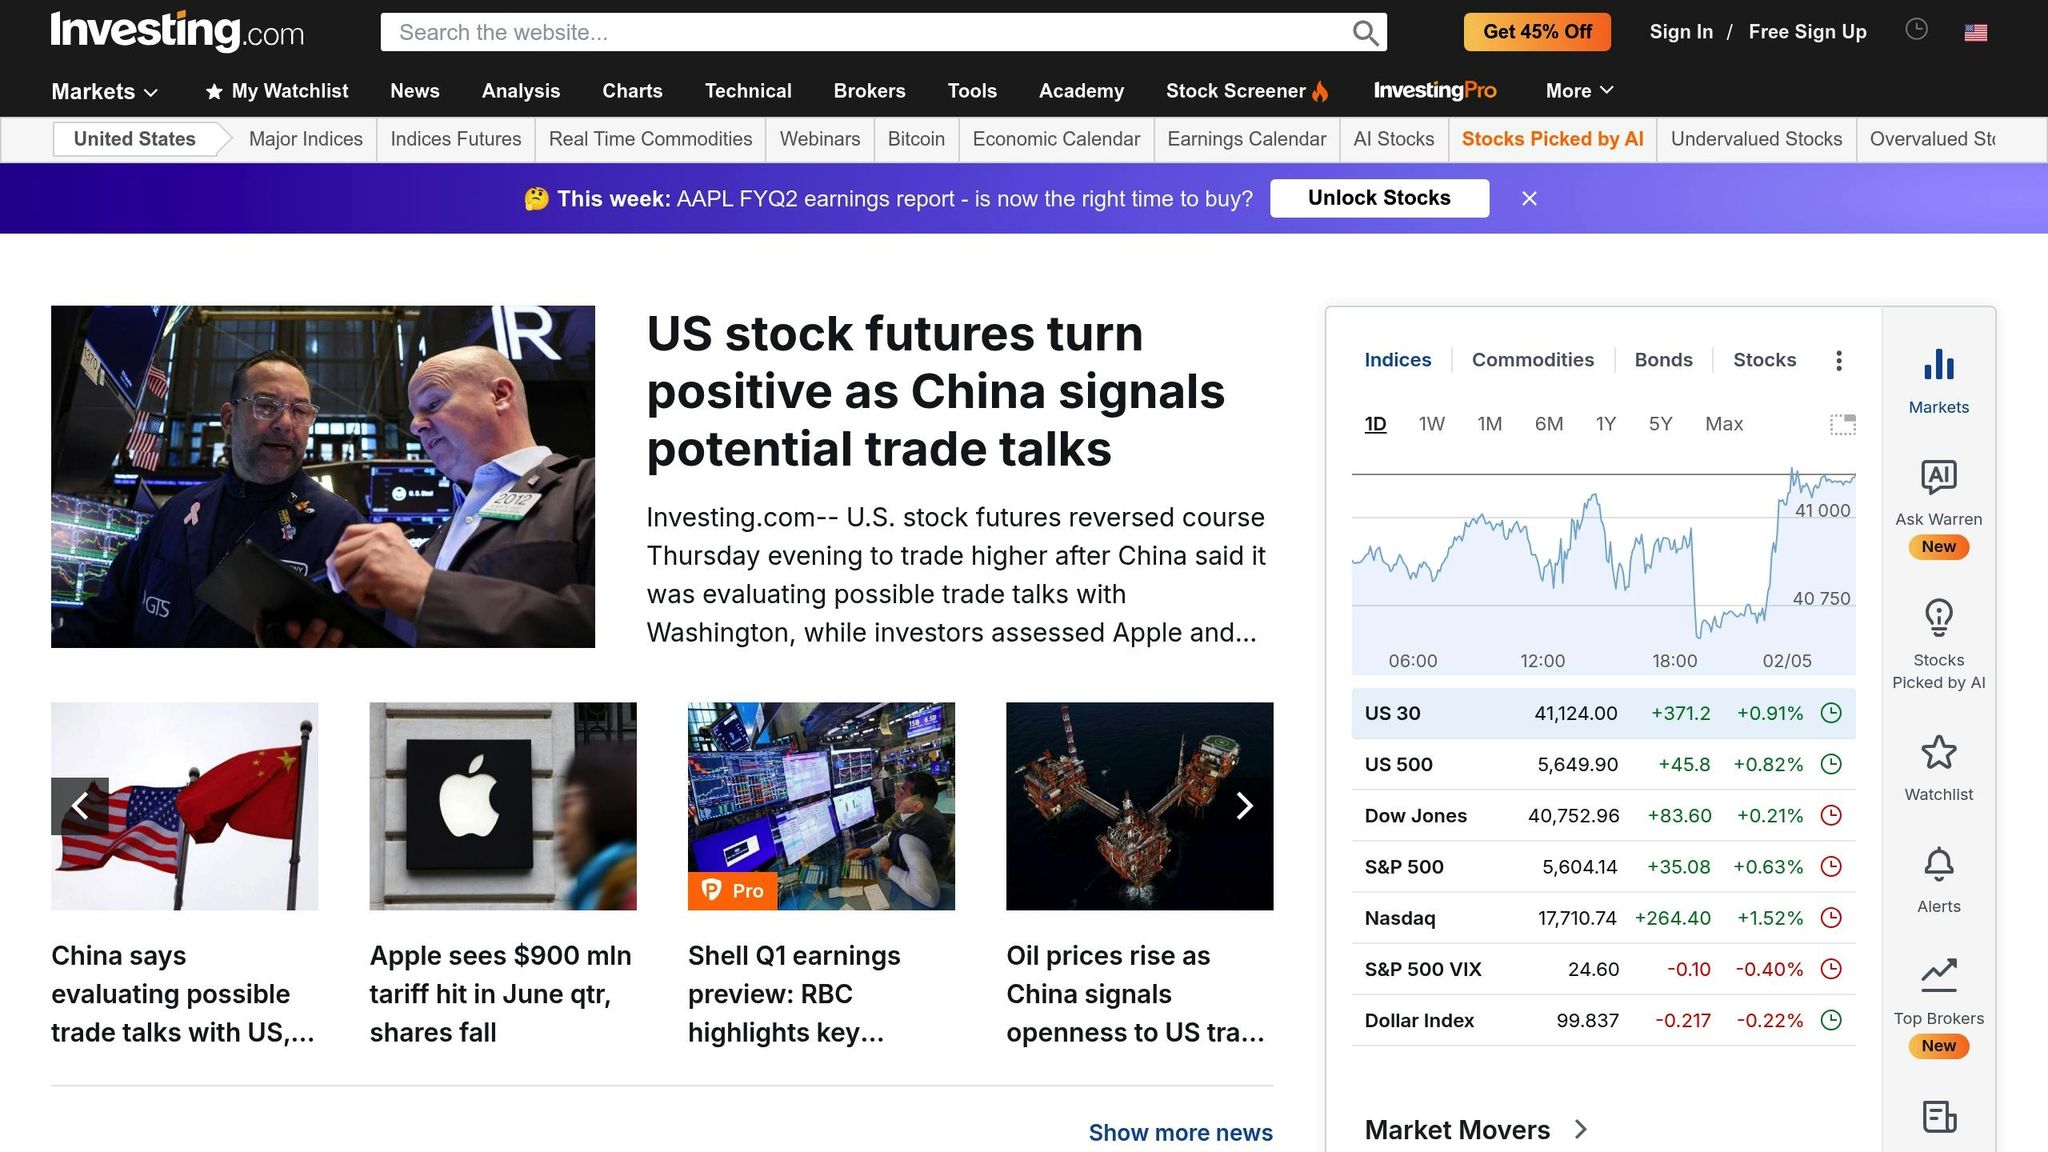Open the Charts menu item
The width and height of the screenshot is (2048, 1152).
(x=632, y=91)
